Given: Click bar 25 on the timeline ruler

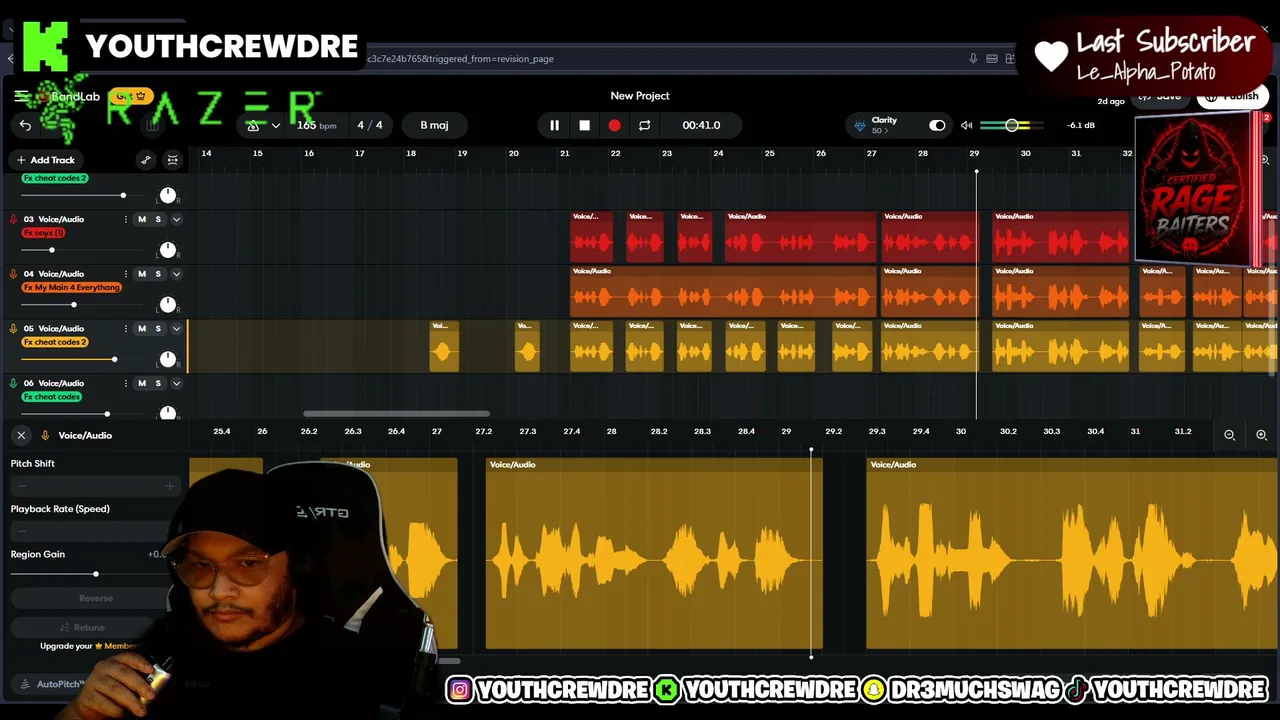Looking at the screenshot, I should tap(769, 153).
